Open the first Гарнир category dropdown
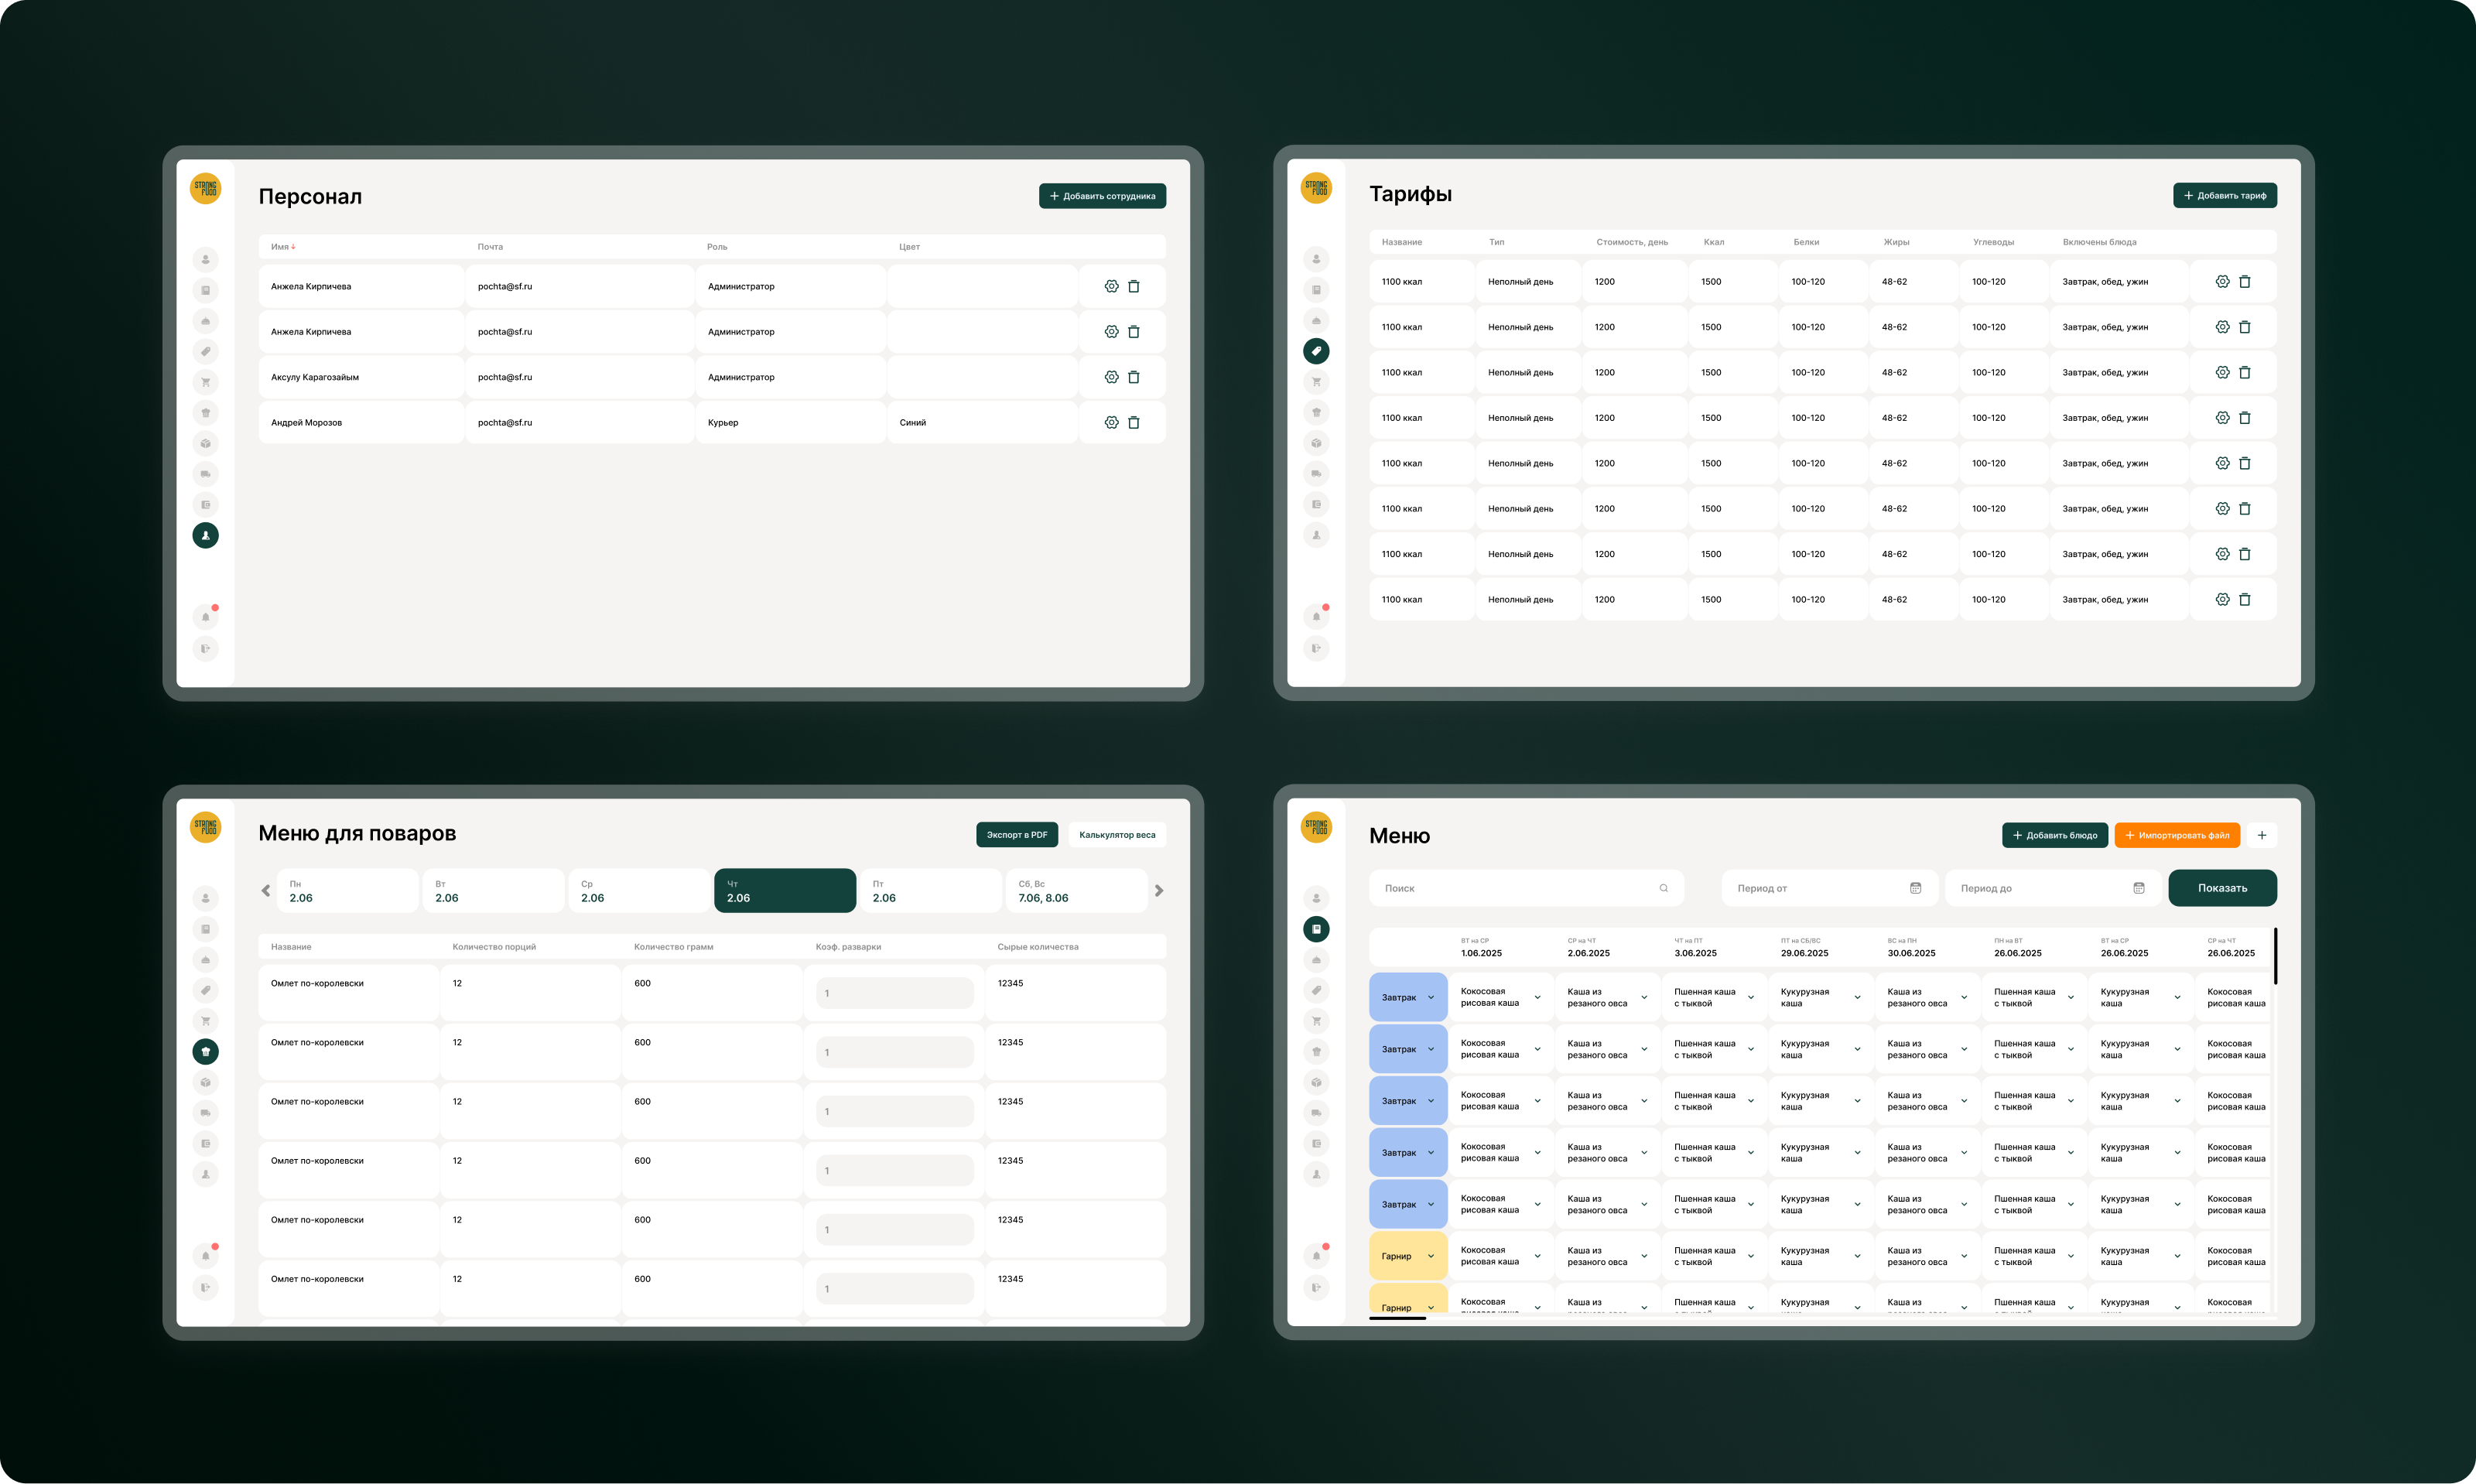The width and height of the screenshot is (2476, 1484). [x=1430, y=1256]
